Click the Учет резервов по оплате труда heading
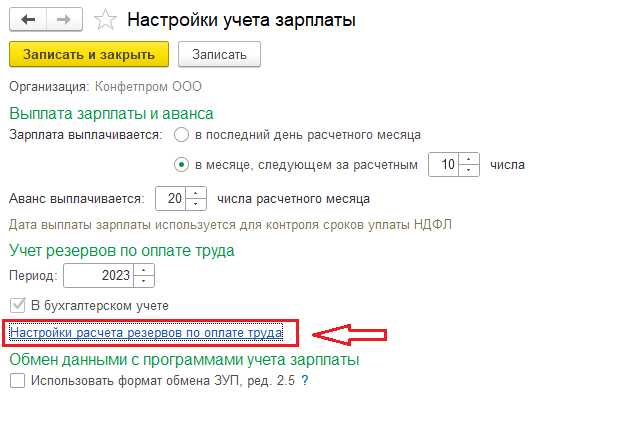Image resolution: width=632 pixels, height=429 pixels. coord(122,250)
